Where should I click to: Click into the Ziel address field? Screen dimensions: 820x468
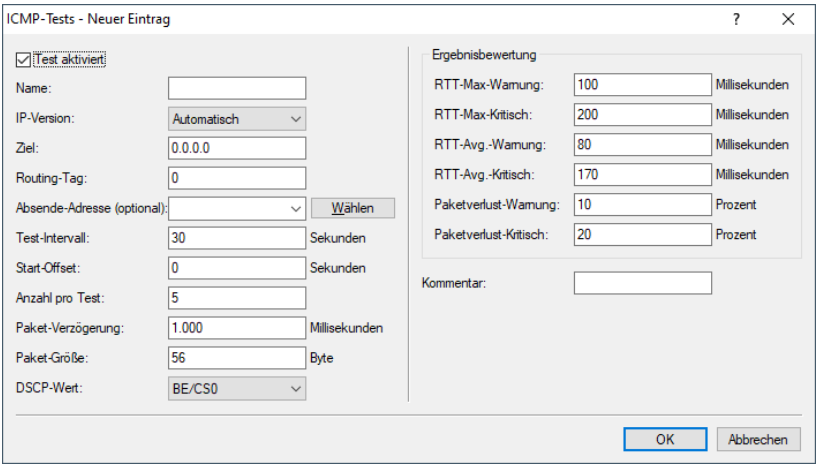236,148
